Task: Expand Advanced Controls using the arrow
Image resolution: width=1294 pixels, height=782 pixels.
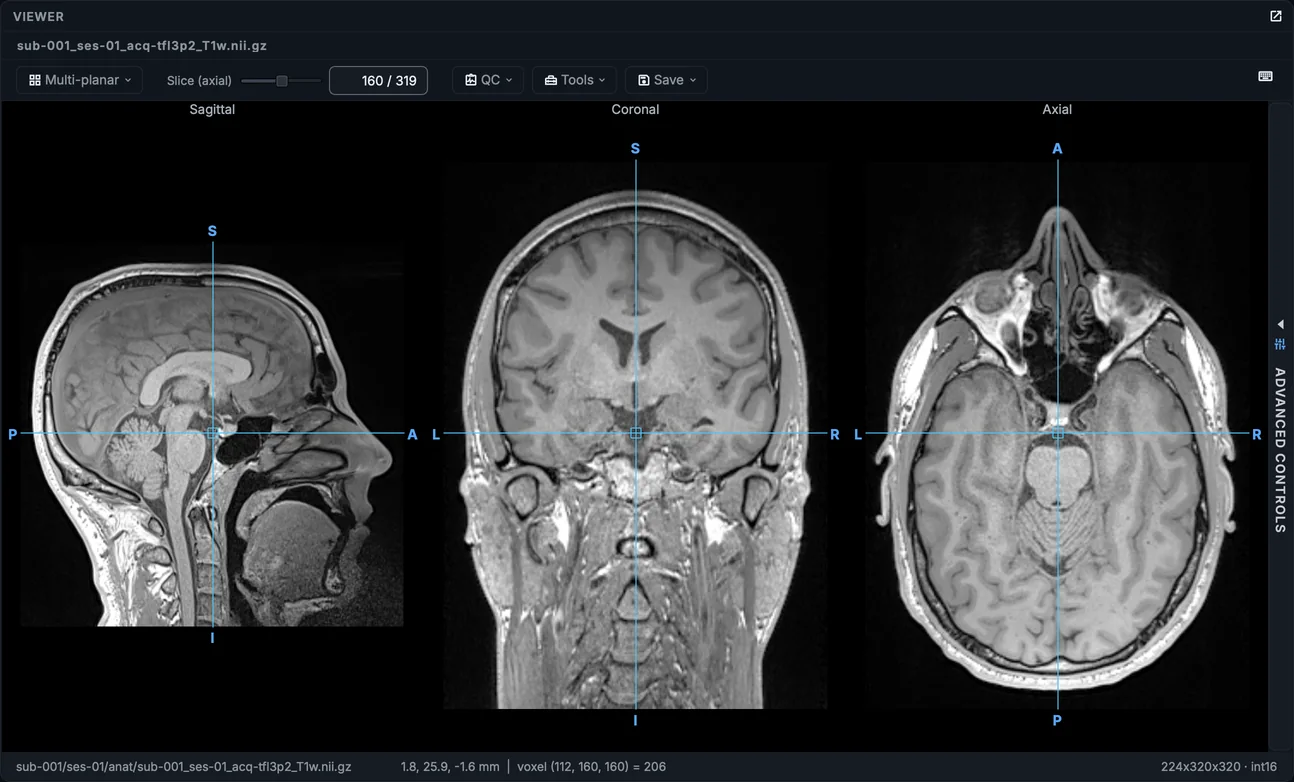Action: (1280, 324)
